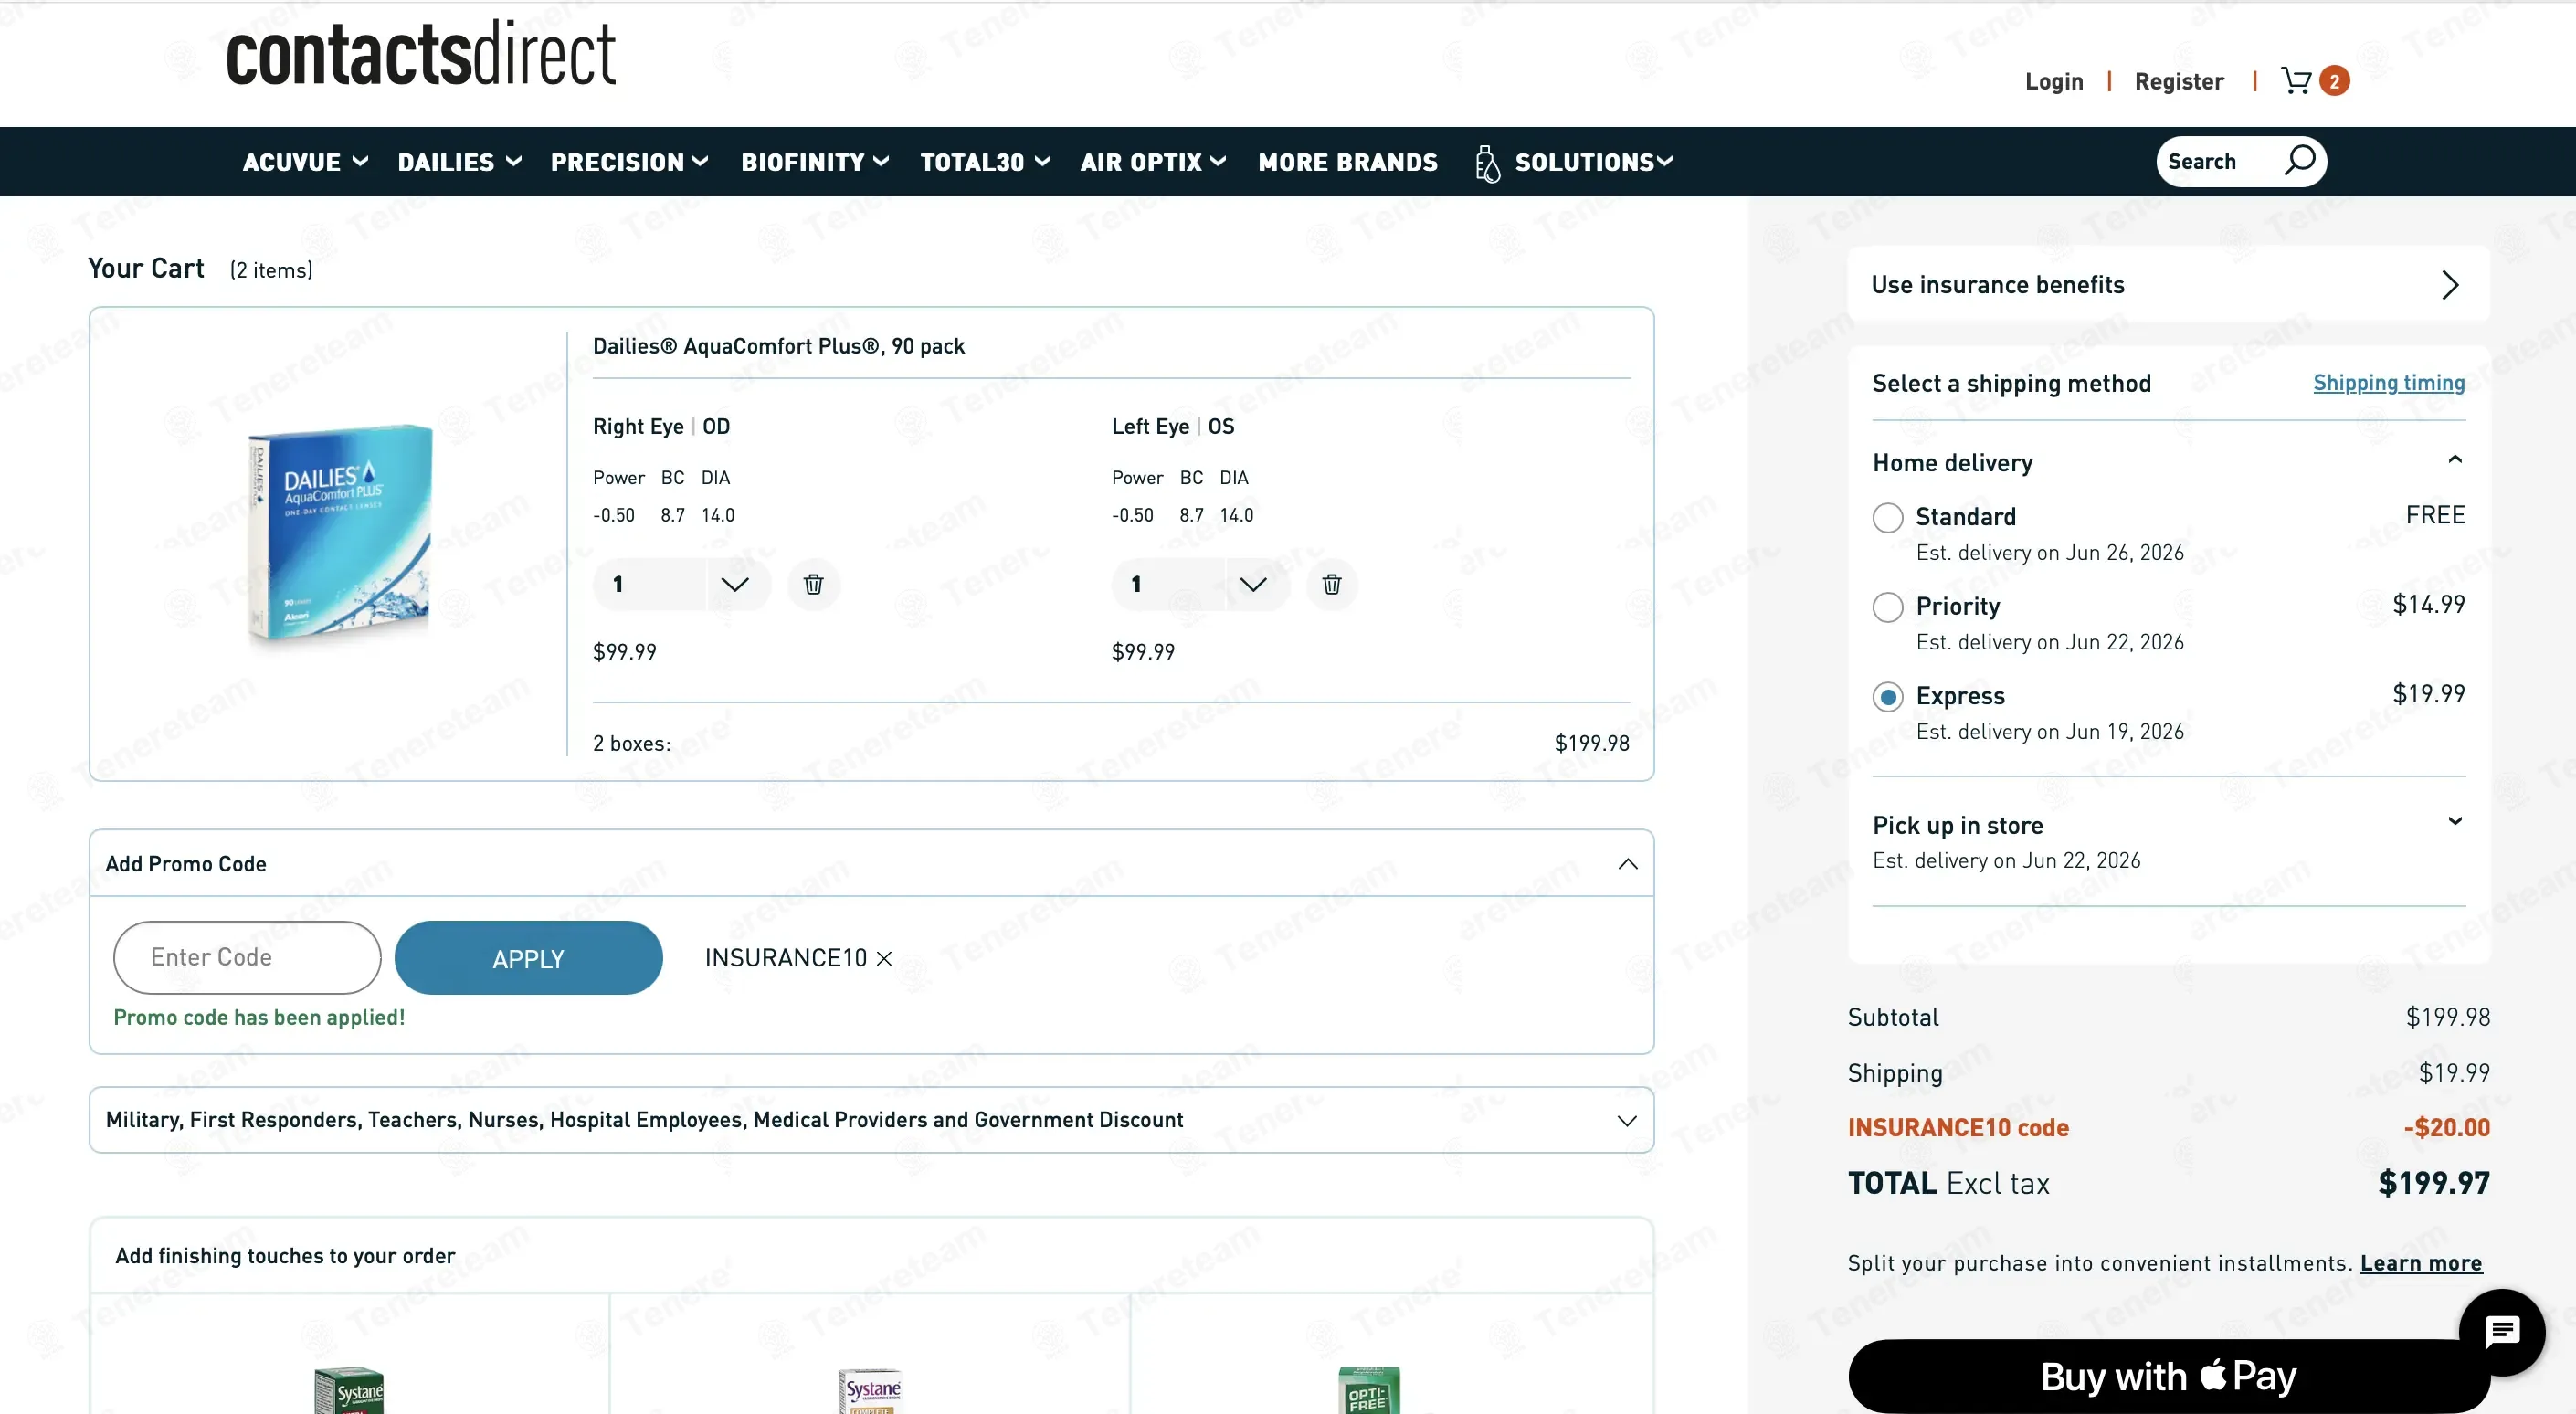
Task: Click Buy with Apple Pay
Action: click(2168, 1376)
